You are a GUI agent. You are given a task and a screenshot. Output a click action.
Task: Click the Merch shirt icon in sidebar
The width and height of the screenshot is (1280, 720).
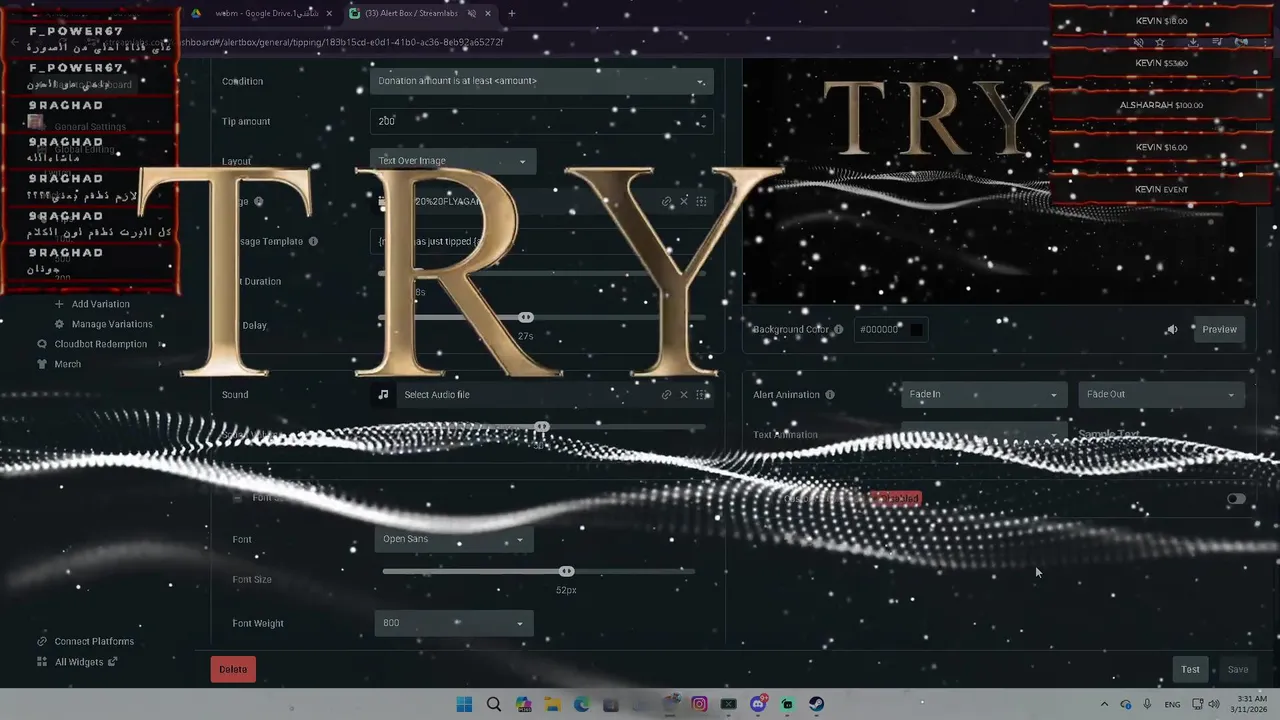[x=42, y=364]
